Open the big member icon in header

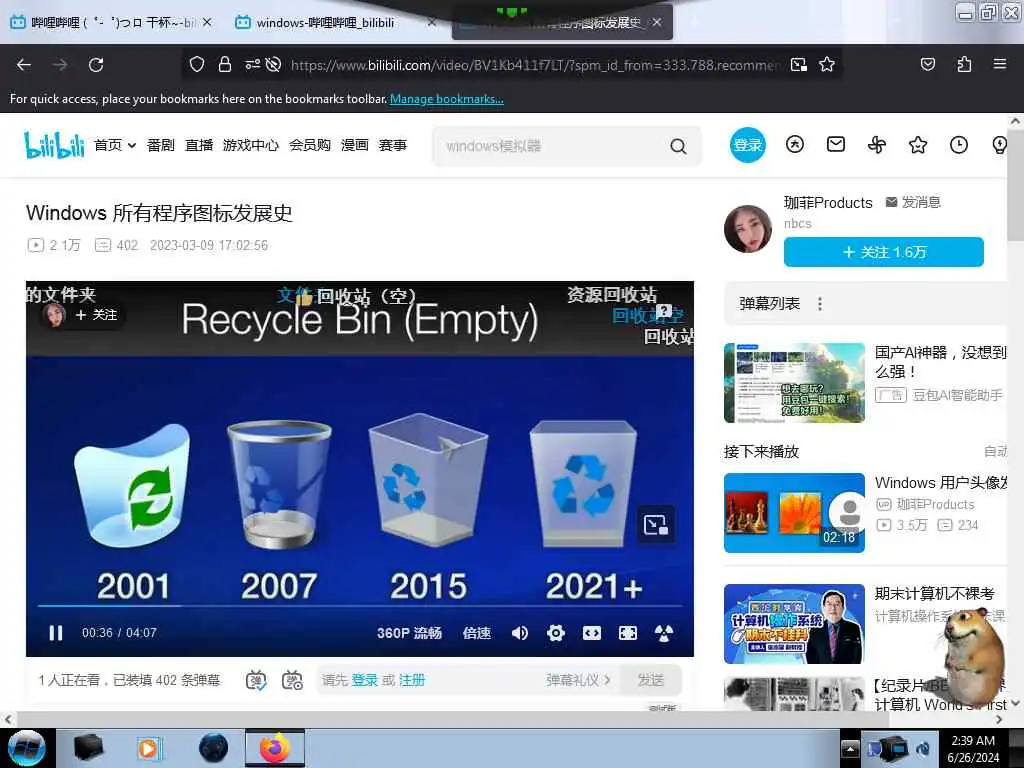(795, 144)
